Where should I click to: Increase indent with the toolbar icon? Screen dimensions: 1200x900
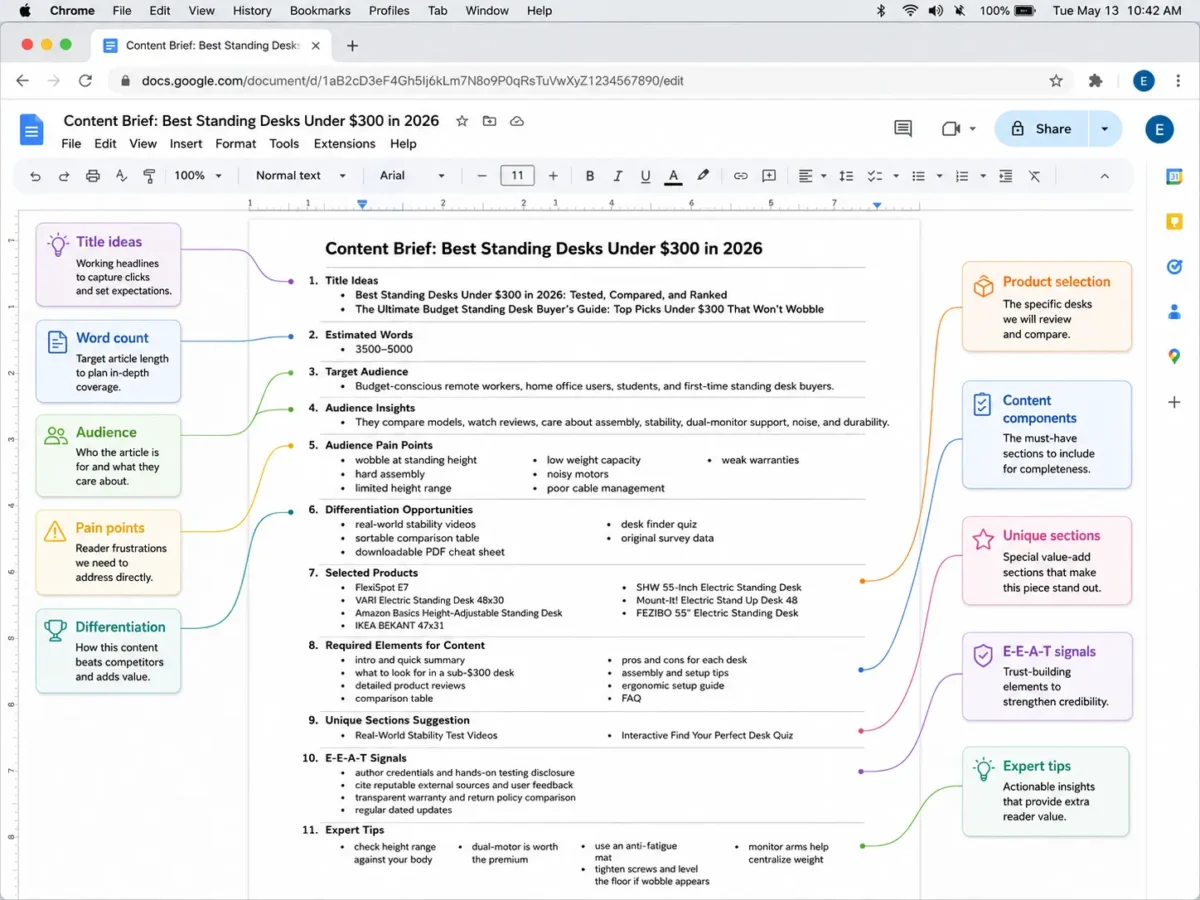[x=1006, y=176]
